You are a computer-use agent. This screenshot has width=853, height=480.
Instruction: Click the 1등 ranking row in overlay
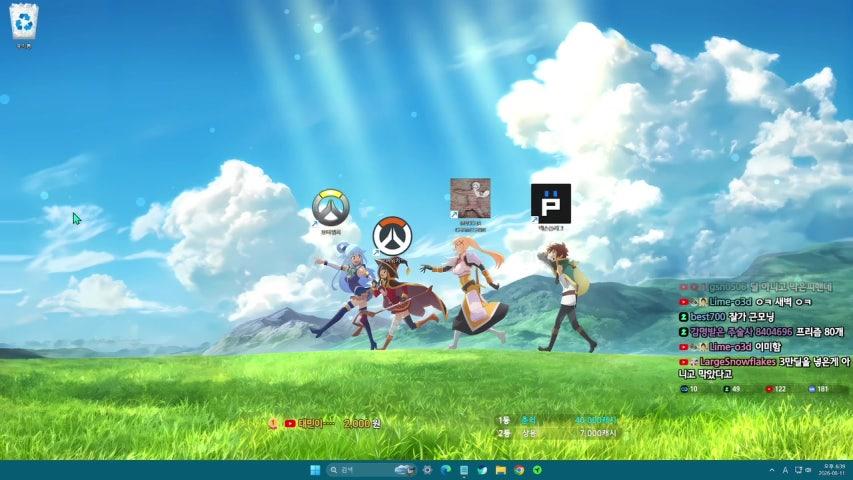[x=557, y=420]
